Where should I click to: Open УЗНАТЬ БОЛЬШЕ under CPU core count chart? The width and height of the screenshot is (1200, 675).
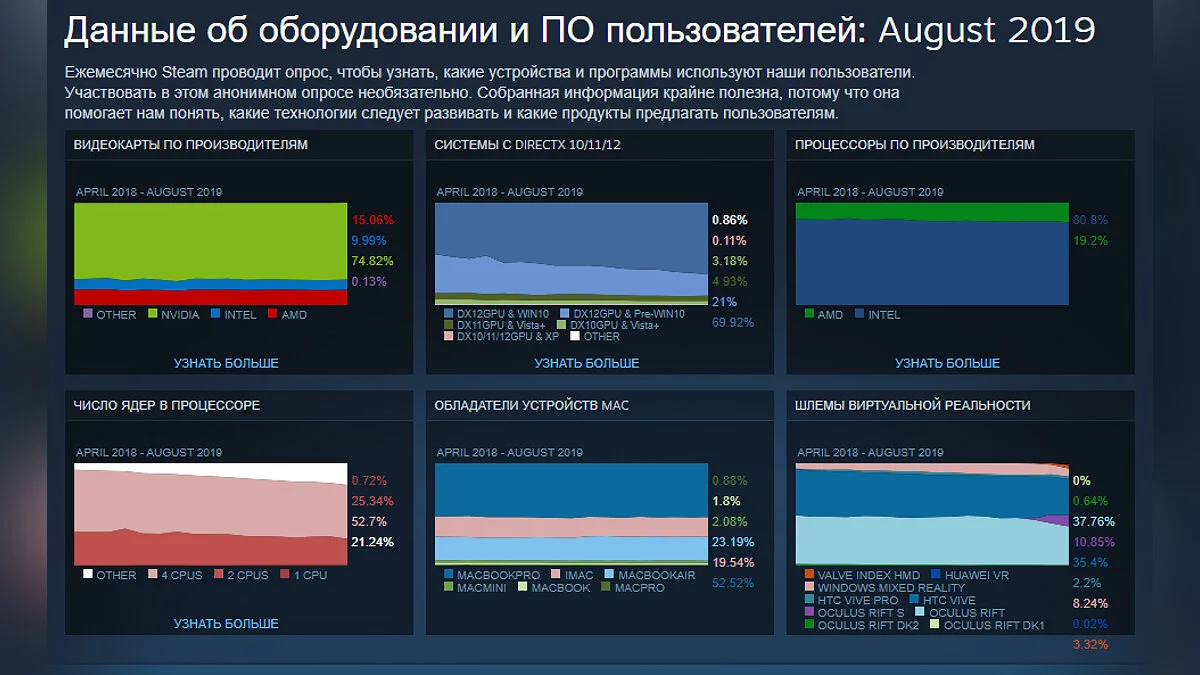226,623
